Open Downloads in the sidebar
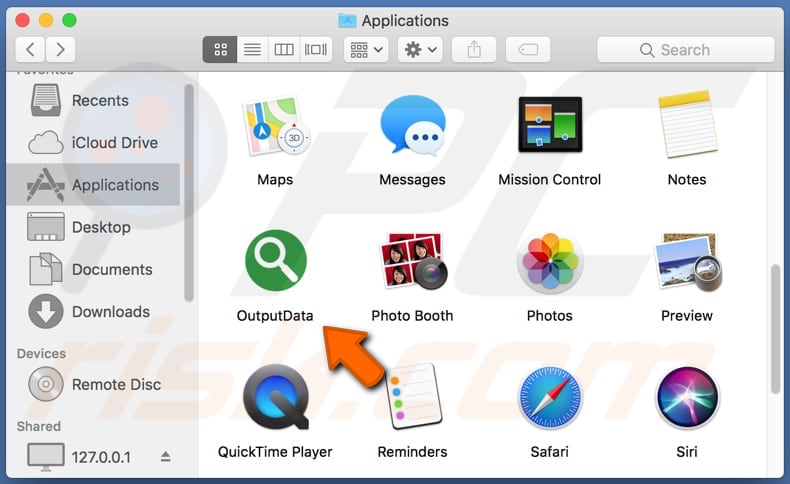Screen dimensions: 790x484 tap(93, 312)
